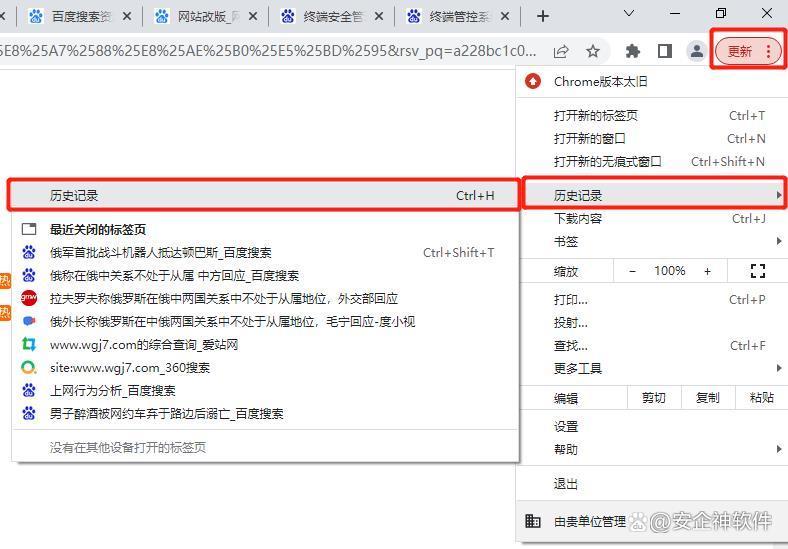The height and width of the screenshot is (549, 788).
Task: Click the 360搜索 circular favicon
Action: click(29, 368)
